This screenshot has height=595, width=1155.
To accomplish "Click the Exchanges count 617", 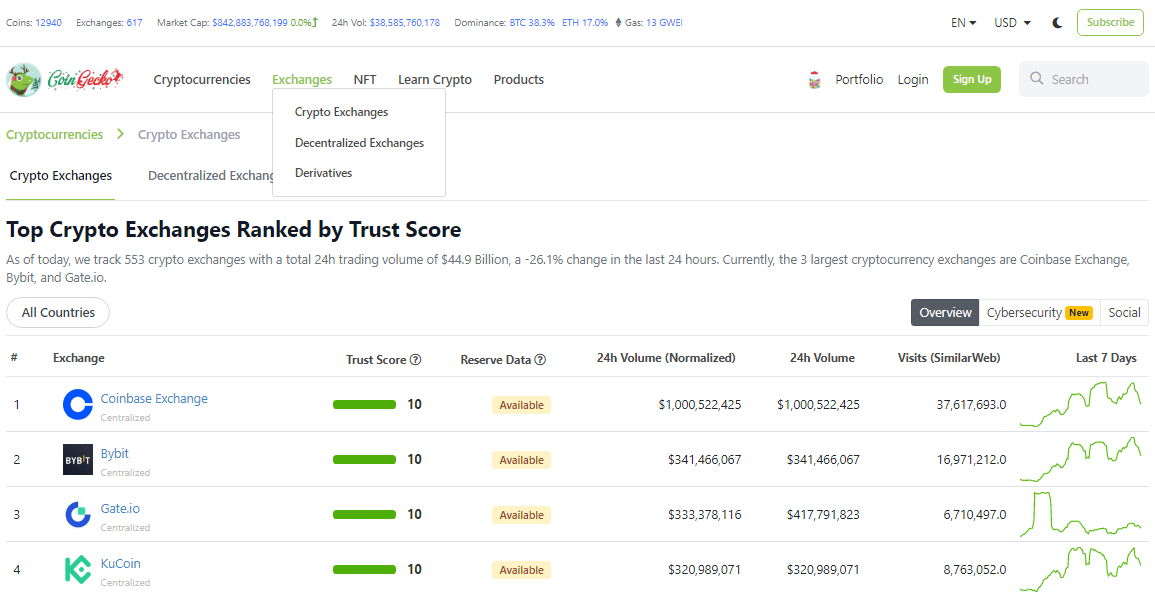I will click(134, 23).
